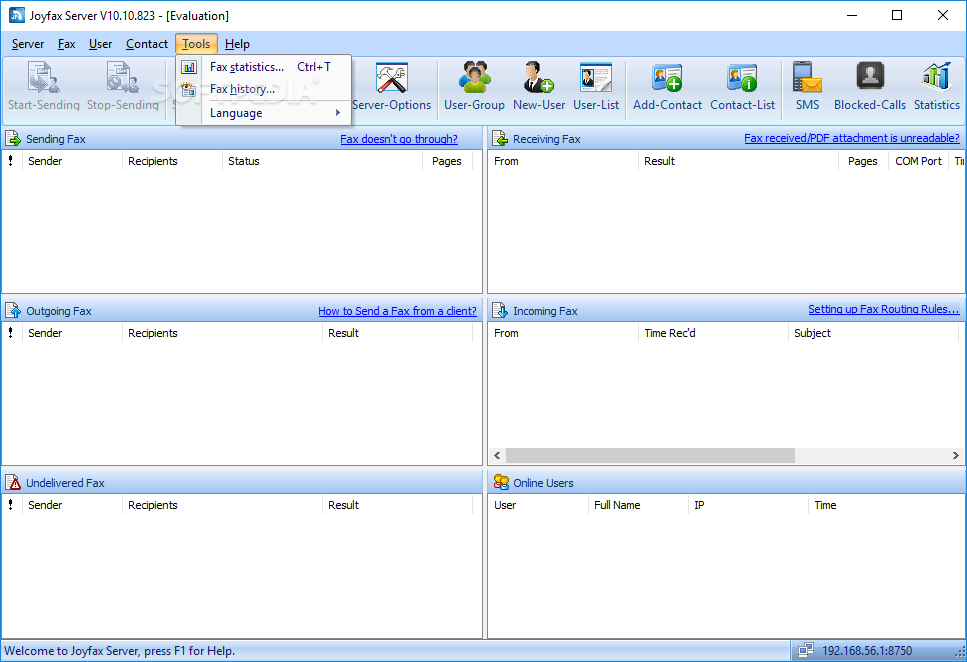Viewport: 967px width, 662px height.
Task: Sort Receiving Fax by Pages column
Action: click(863, 161)
